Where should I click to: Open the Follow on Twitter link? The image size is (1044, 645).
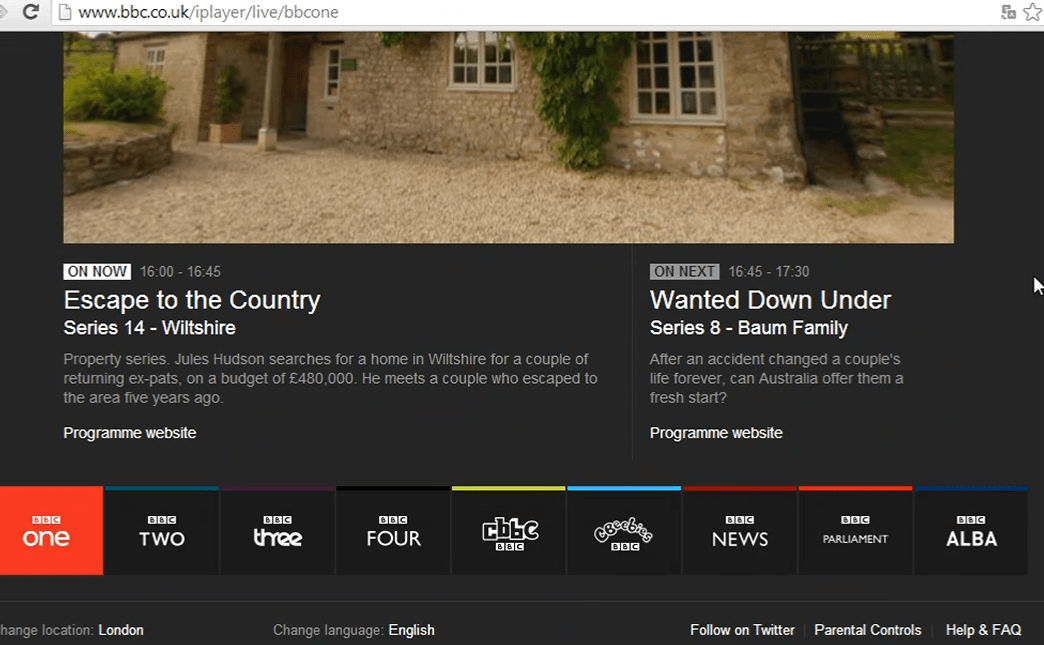742,630
